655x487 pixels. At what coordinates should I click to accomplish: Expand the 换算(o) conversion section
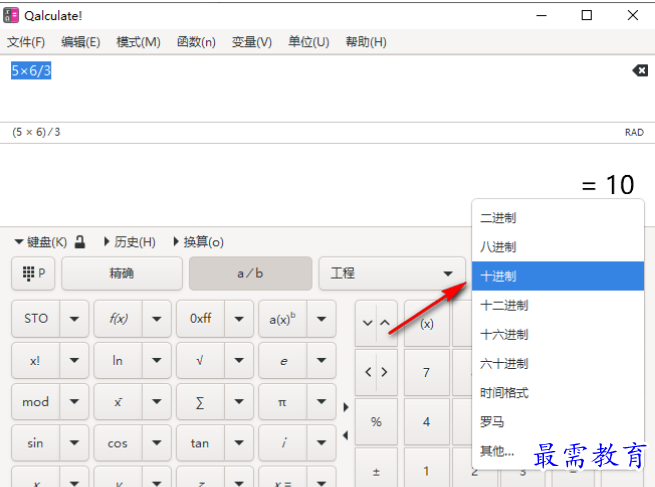(199, 242)
